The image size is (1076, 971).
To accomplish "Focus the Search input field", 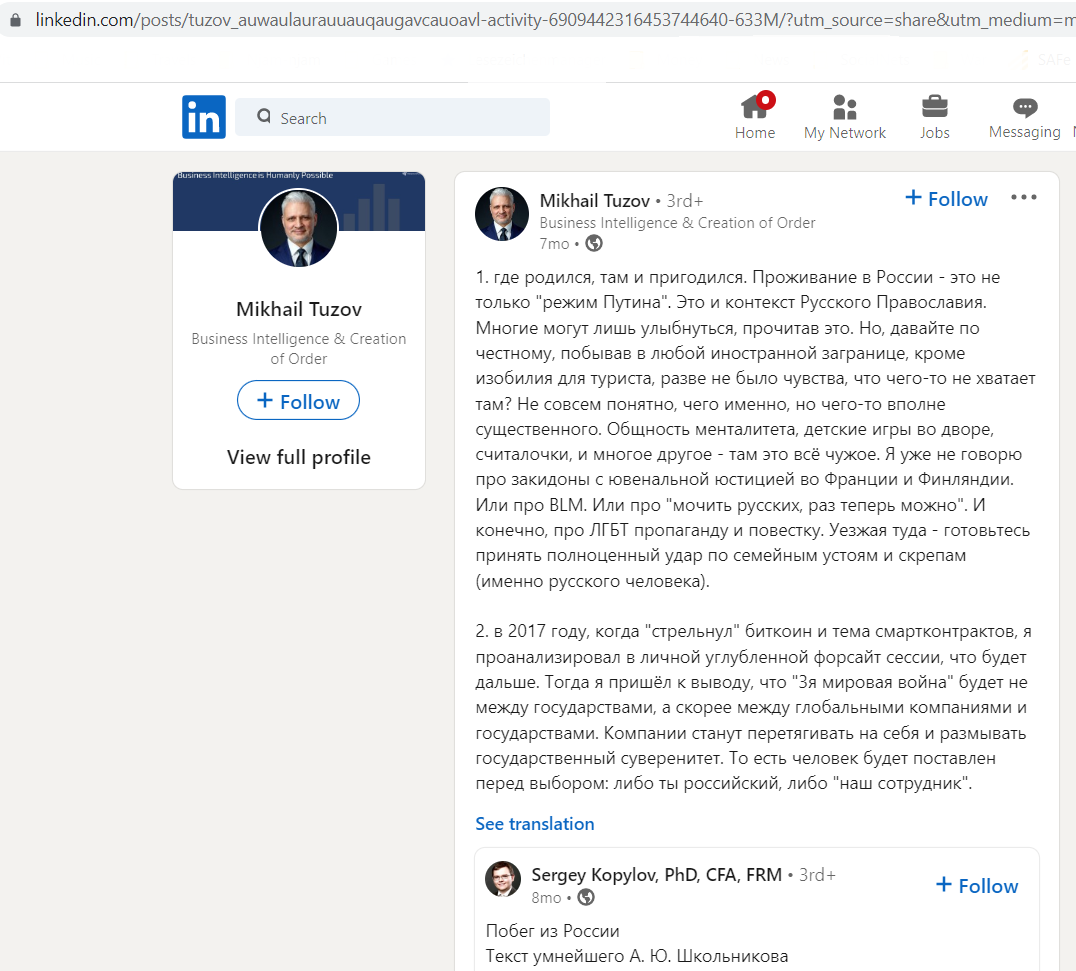I will pos(393,117).
